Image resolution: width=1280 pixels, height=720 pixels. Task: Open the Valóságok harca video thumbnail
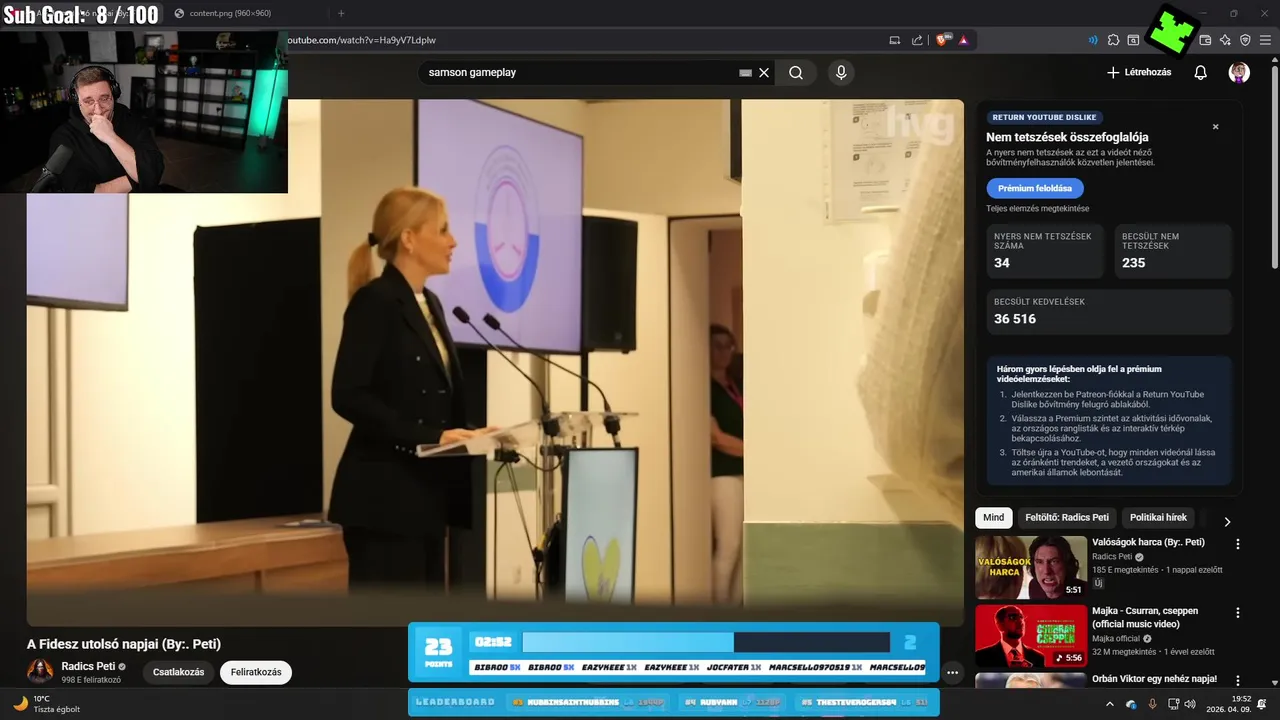pyautogui.click(x=1031, y=567)
